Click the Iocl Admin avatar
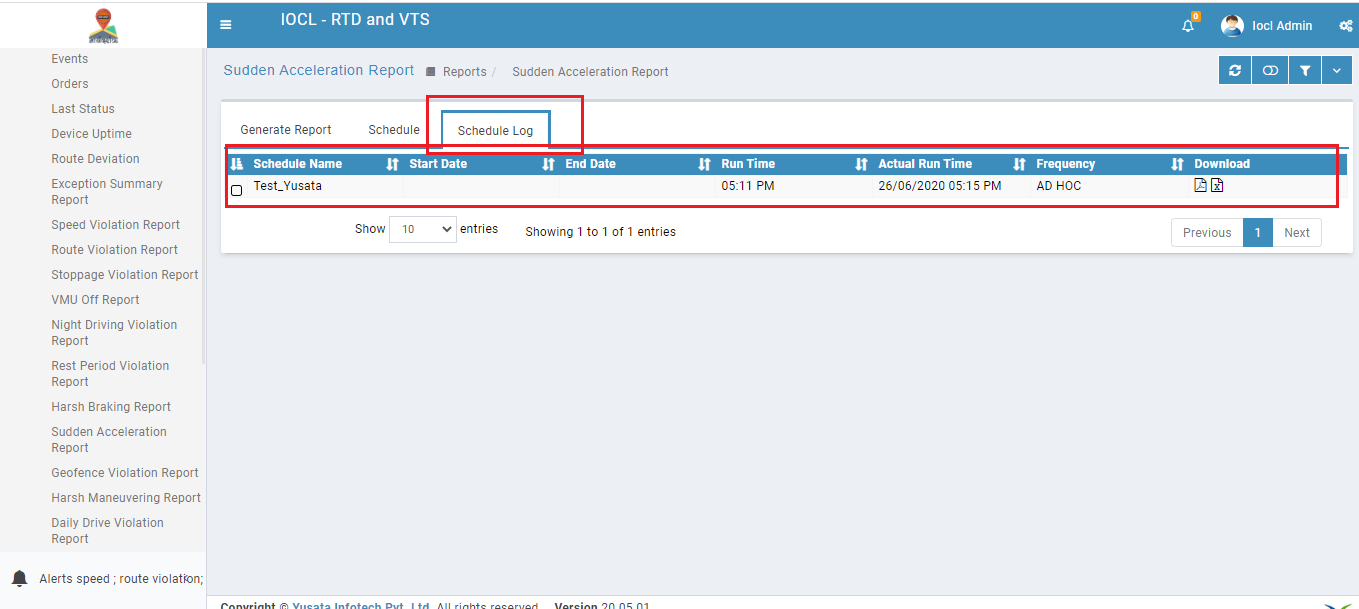1359x609 pixels. 1232,26
